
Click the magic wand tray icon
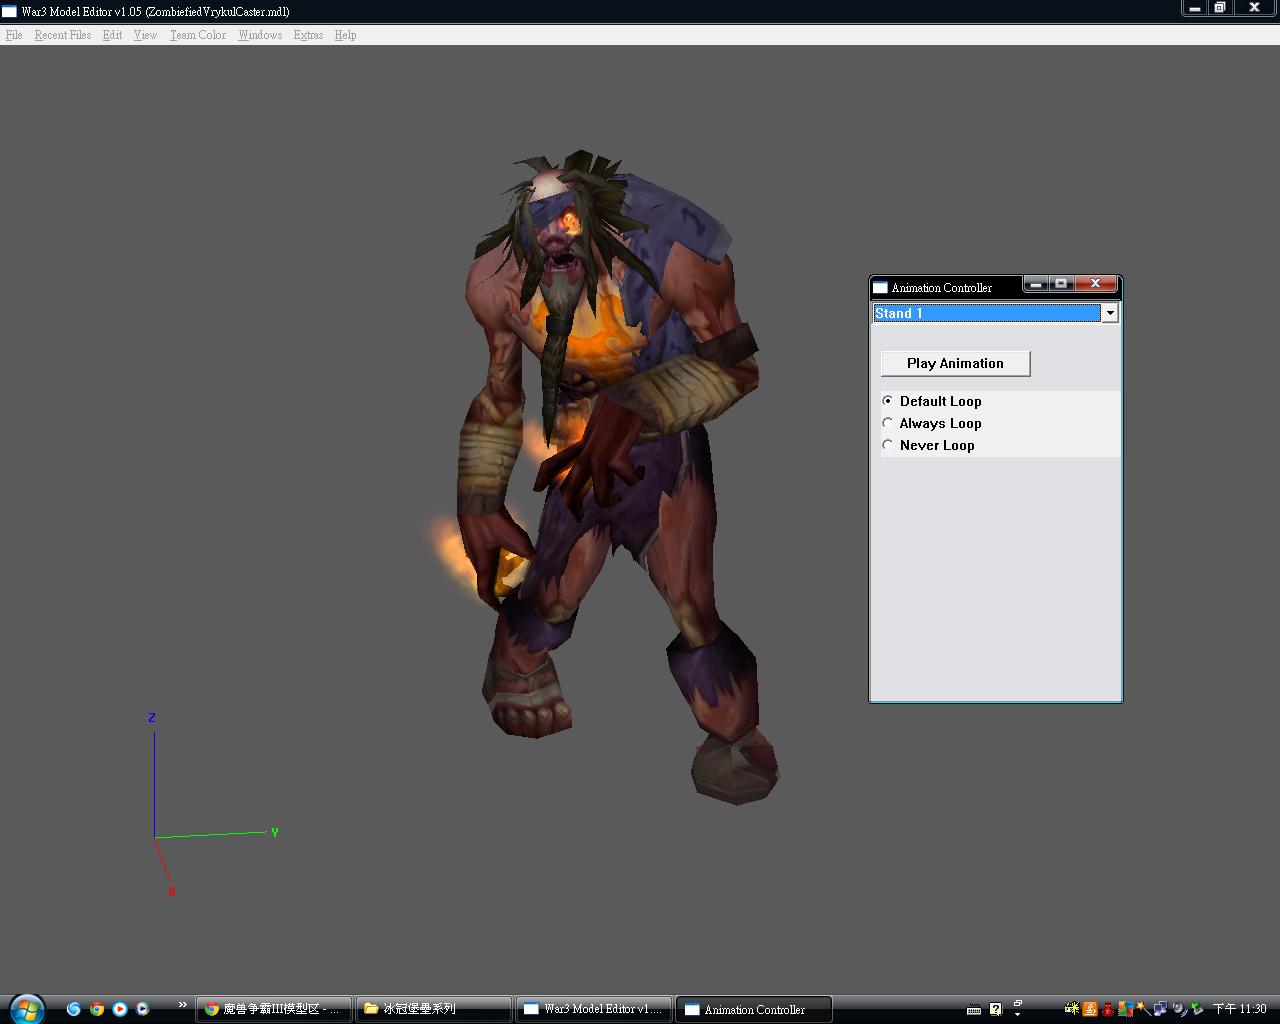click(x=1143, y=1009)
